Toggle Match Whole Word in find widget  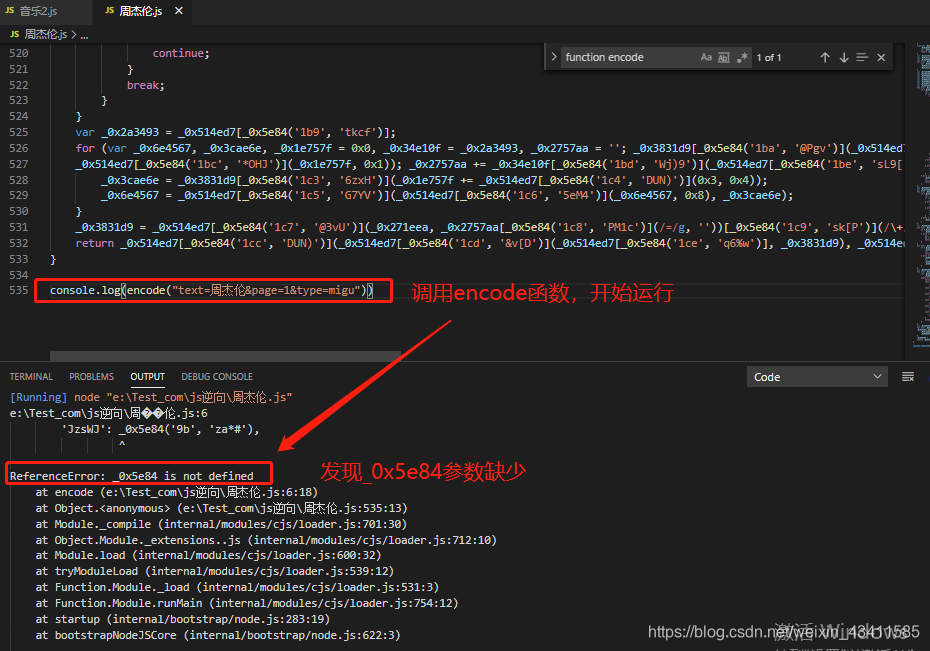point(724,57)
